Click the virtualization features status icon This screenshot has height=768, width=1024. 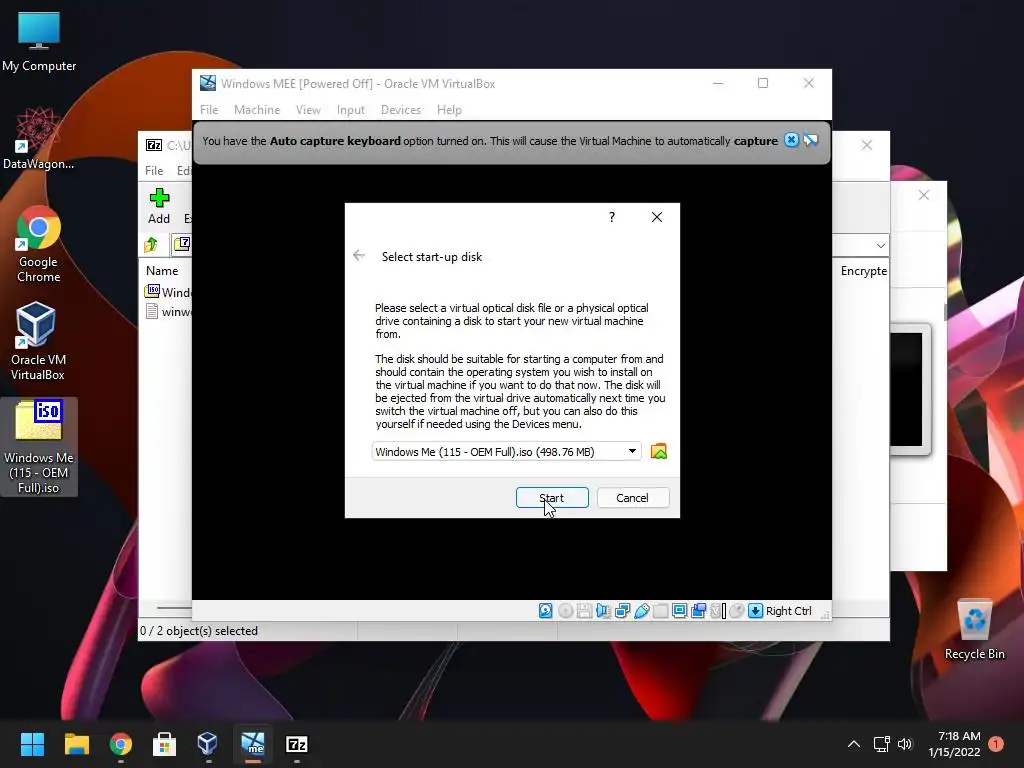[718, 611]
